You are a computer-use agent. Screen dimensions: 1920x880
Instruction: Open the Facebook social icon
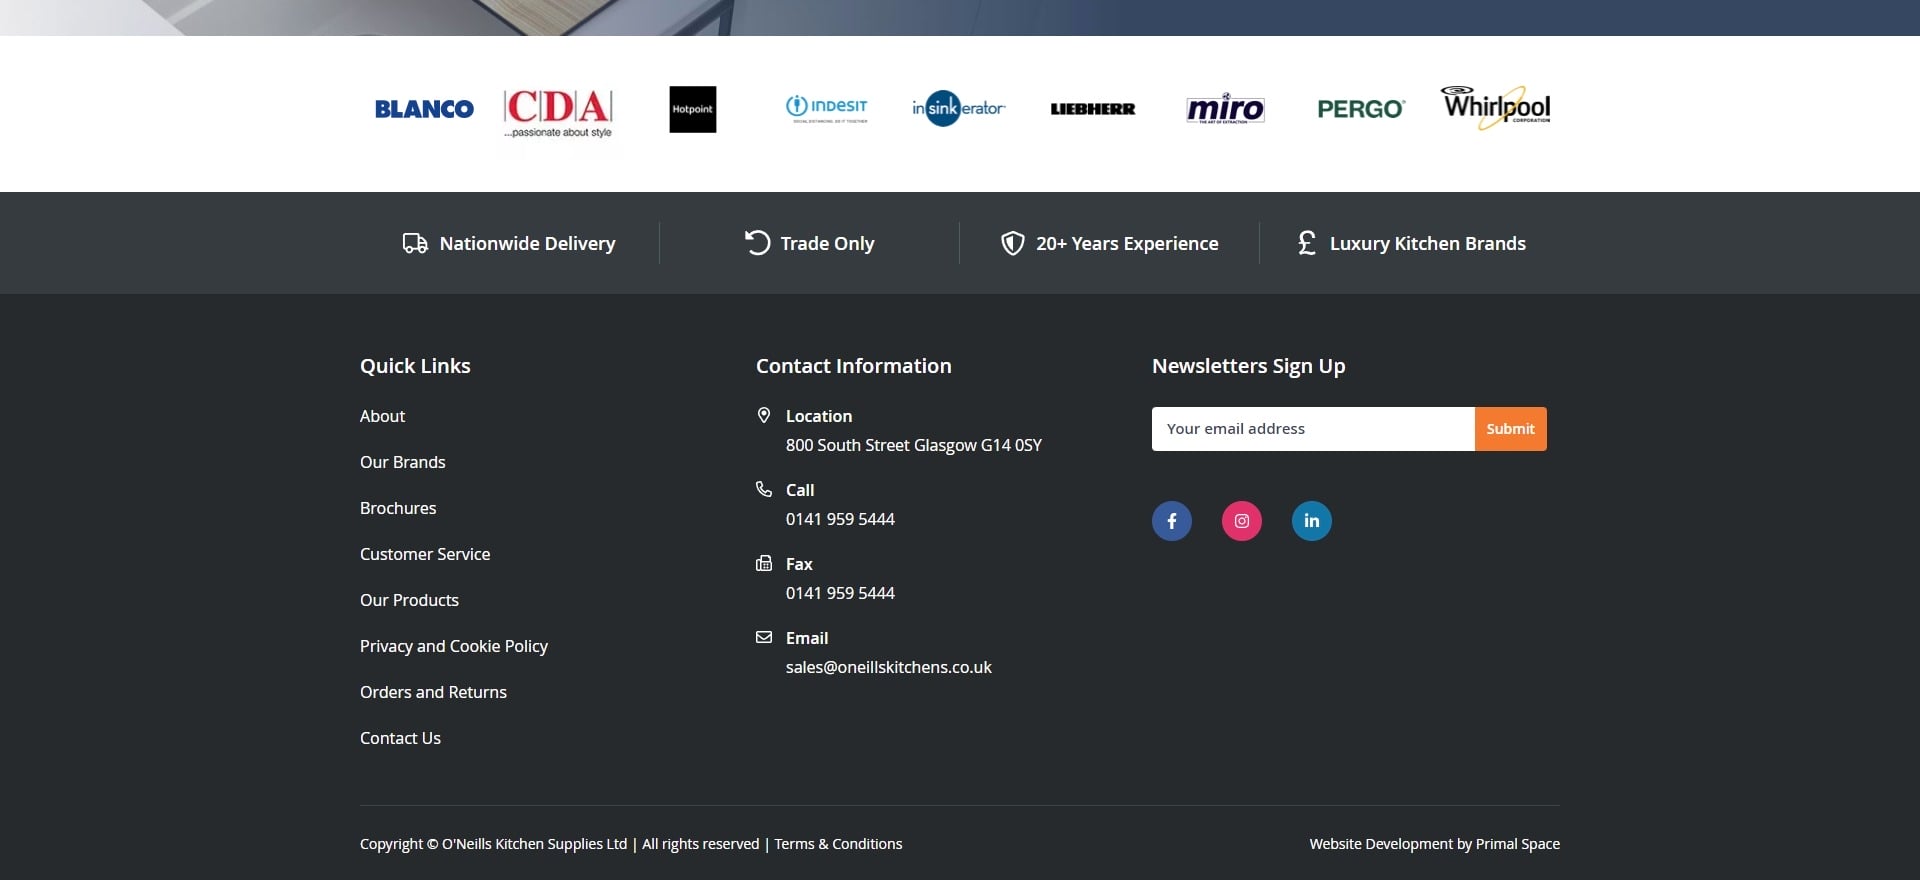coord(1172,521)
